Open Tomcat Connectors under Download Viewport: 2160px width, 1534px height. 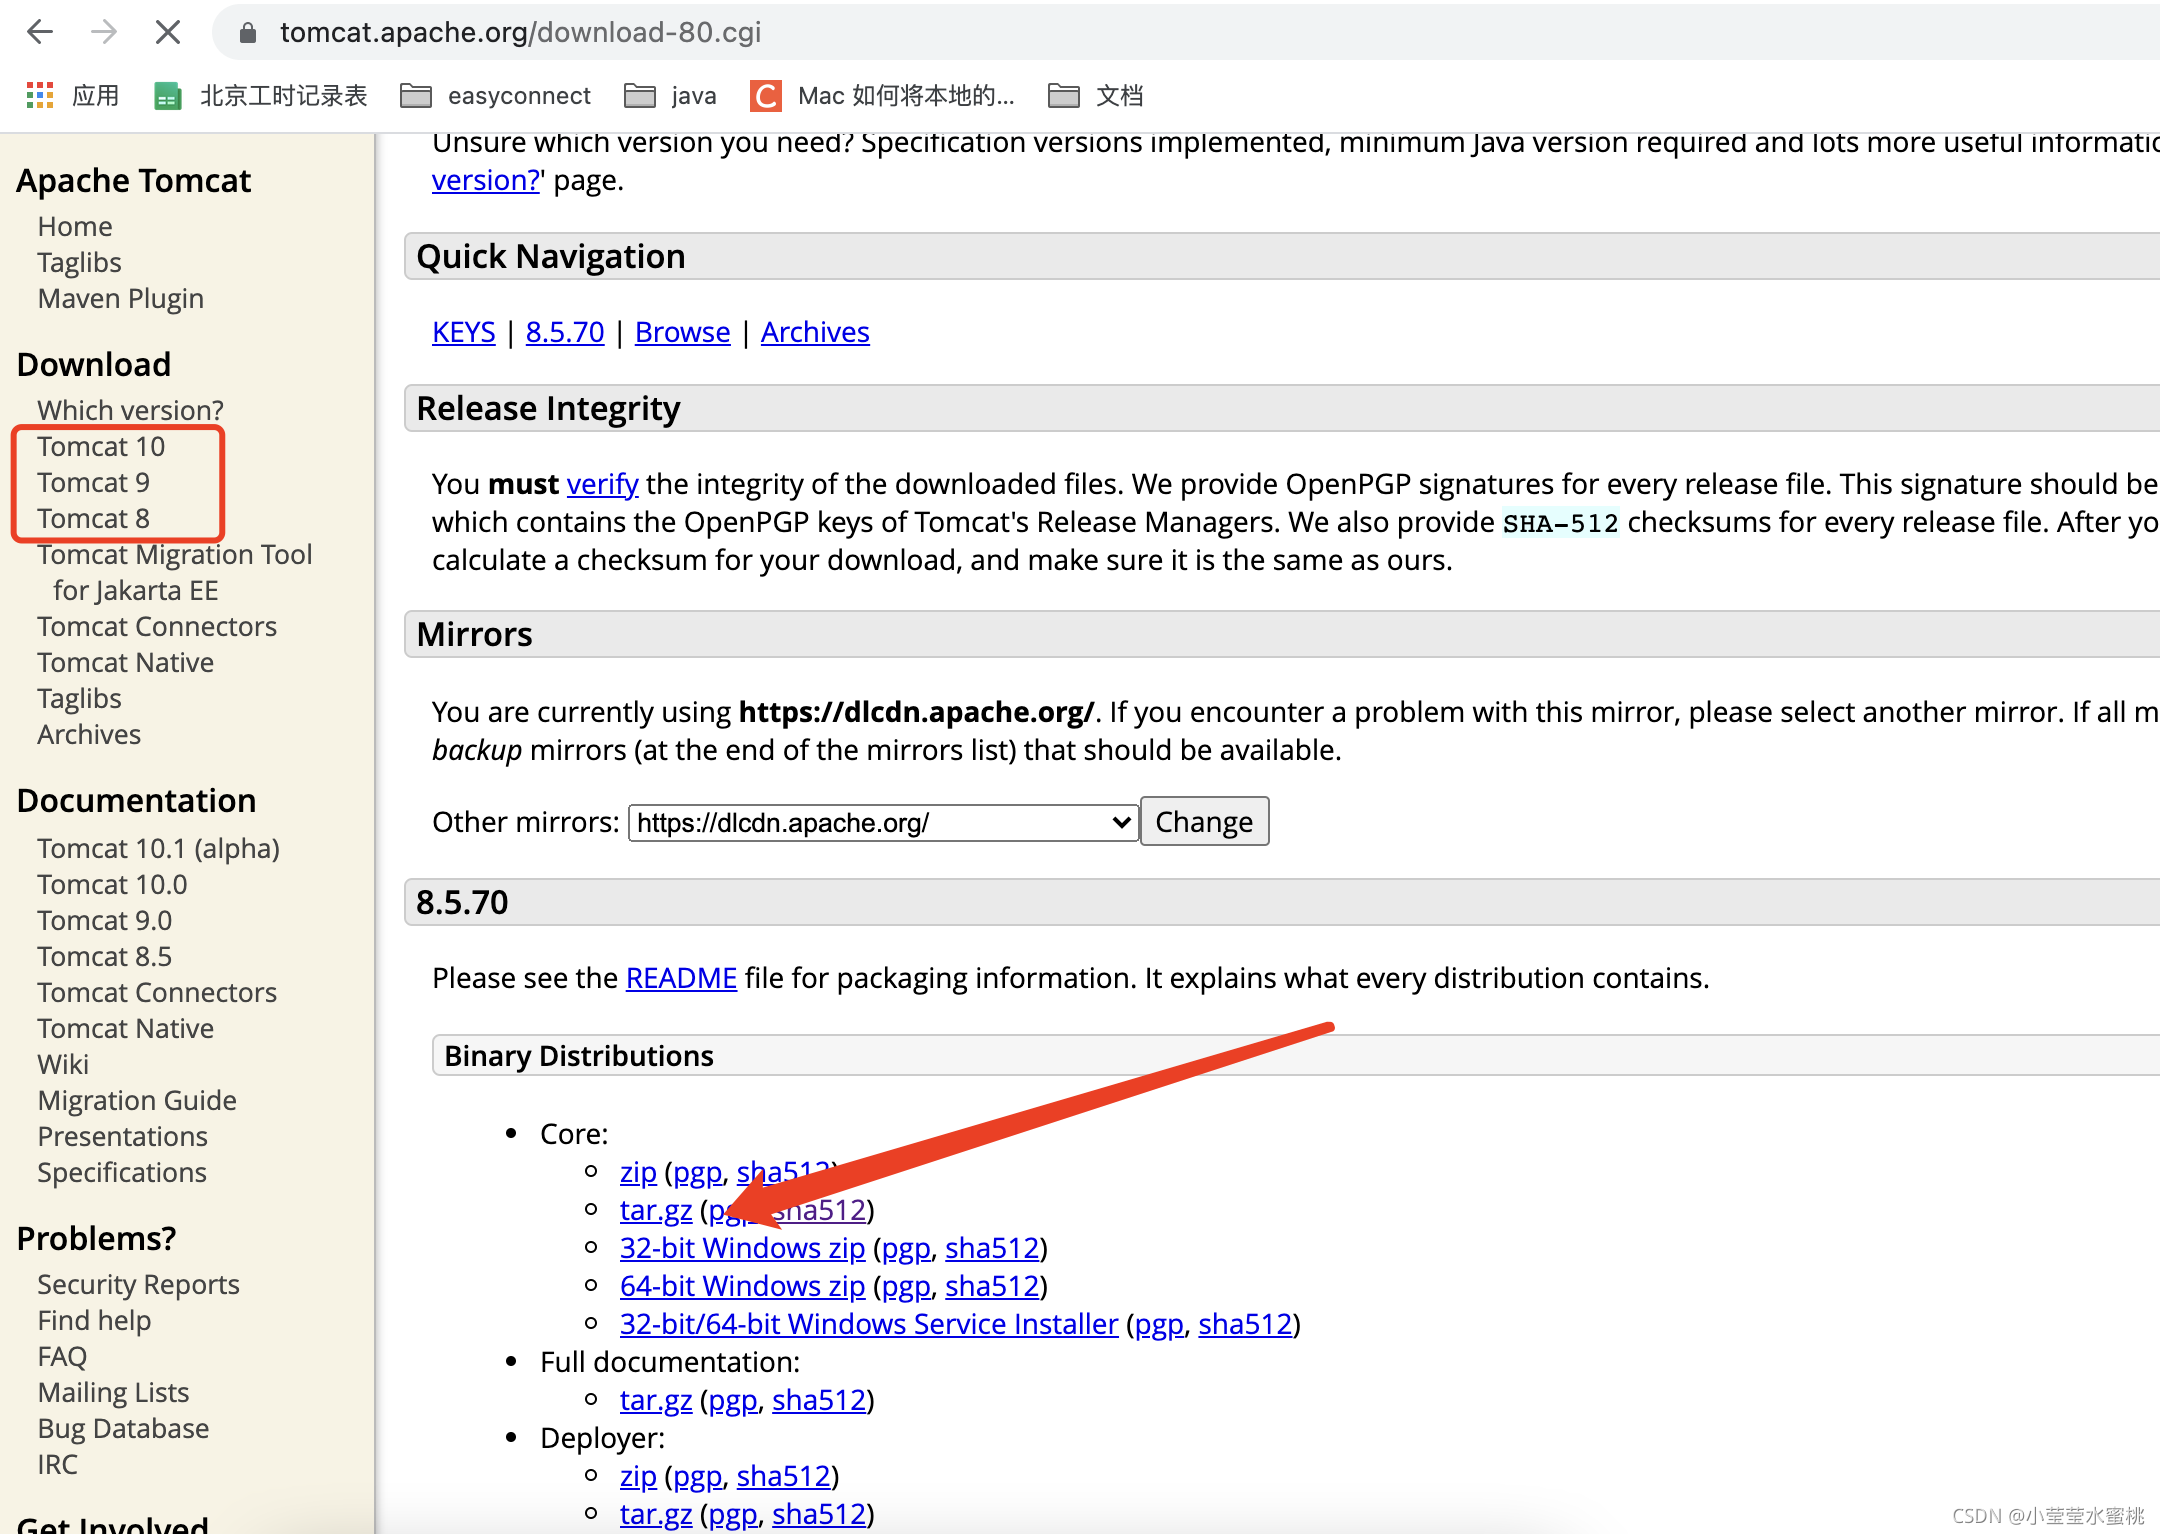coord(157,627)
